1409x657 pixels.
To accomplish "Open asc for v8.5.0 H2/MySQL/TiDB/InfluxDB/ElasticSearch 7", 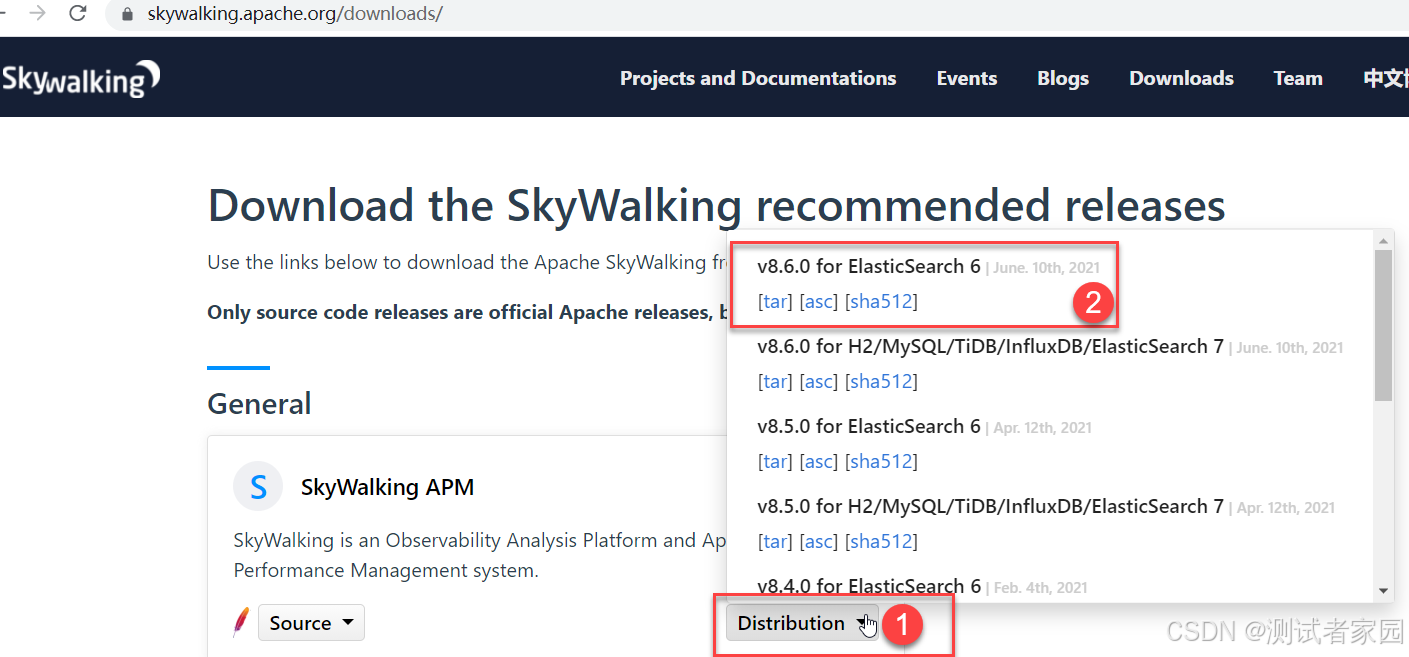I will [819, 541].
